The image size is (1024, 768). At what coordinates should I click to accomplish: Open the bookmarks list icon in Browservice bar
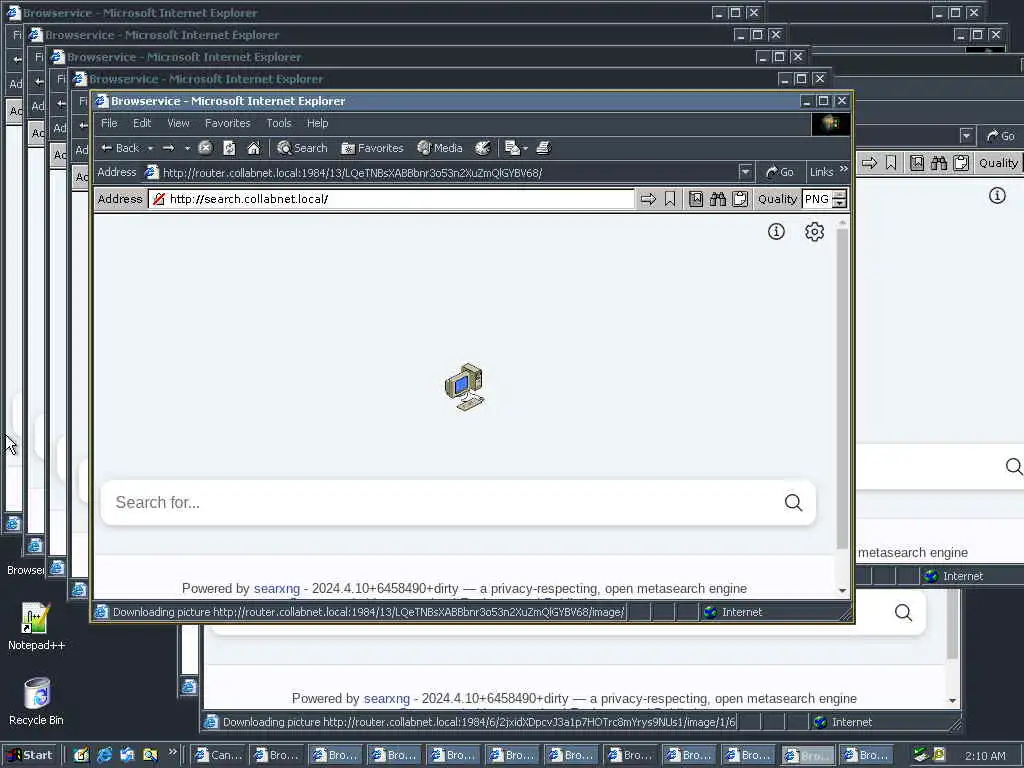696,199
